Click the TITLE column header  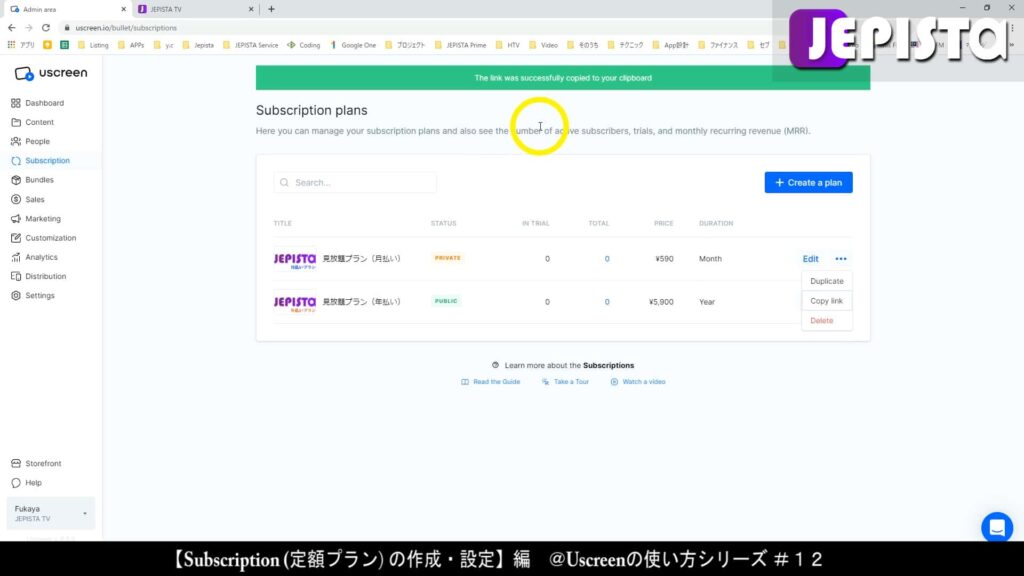coord(282,223)
